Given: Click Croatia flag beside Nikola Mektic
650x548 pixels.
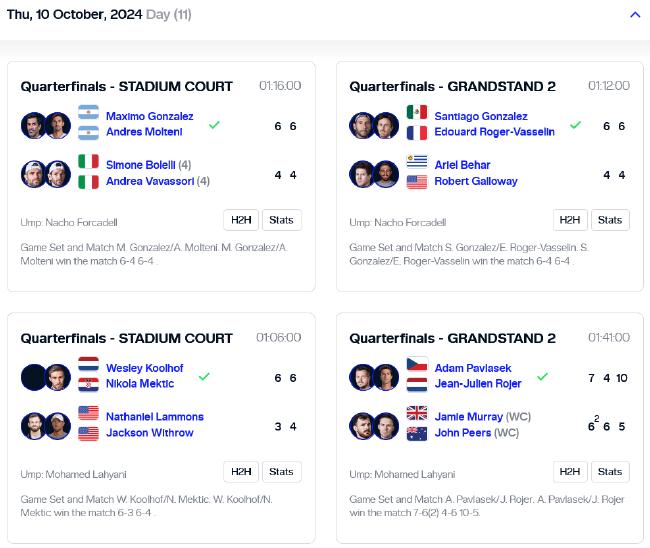Looking at the screenshot, I should pyautogui.click(x=89, y=384).
